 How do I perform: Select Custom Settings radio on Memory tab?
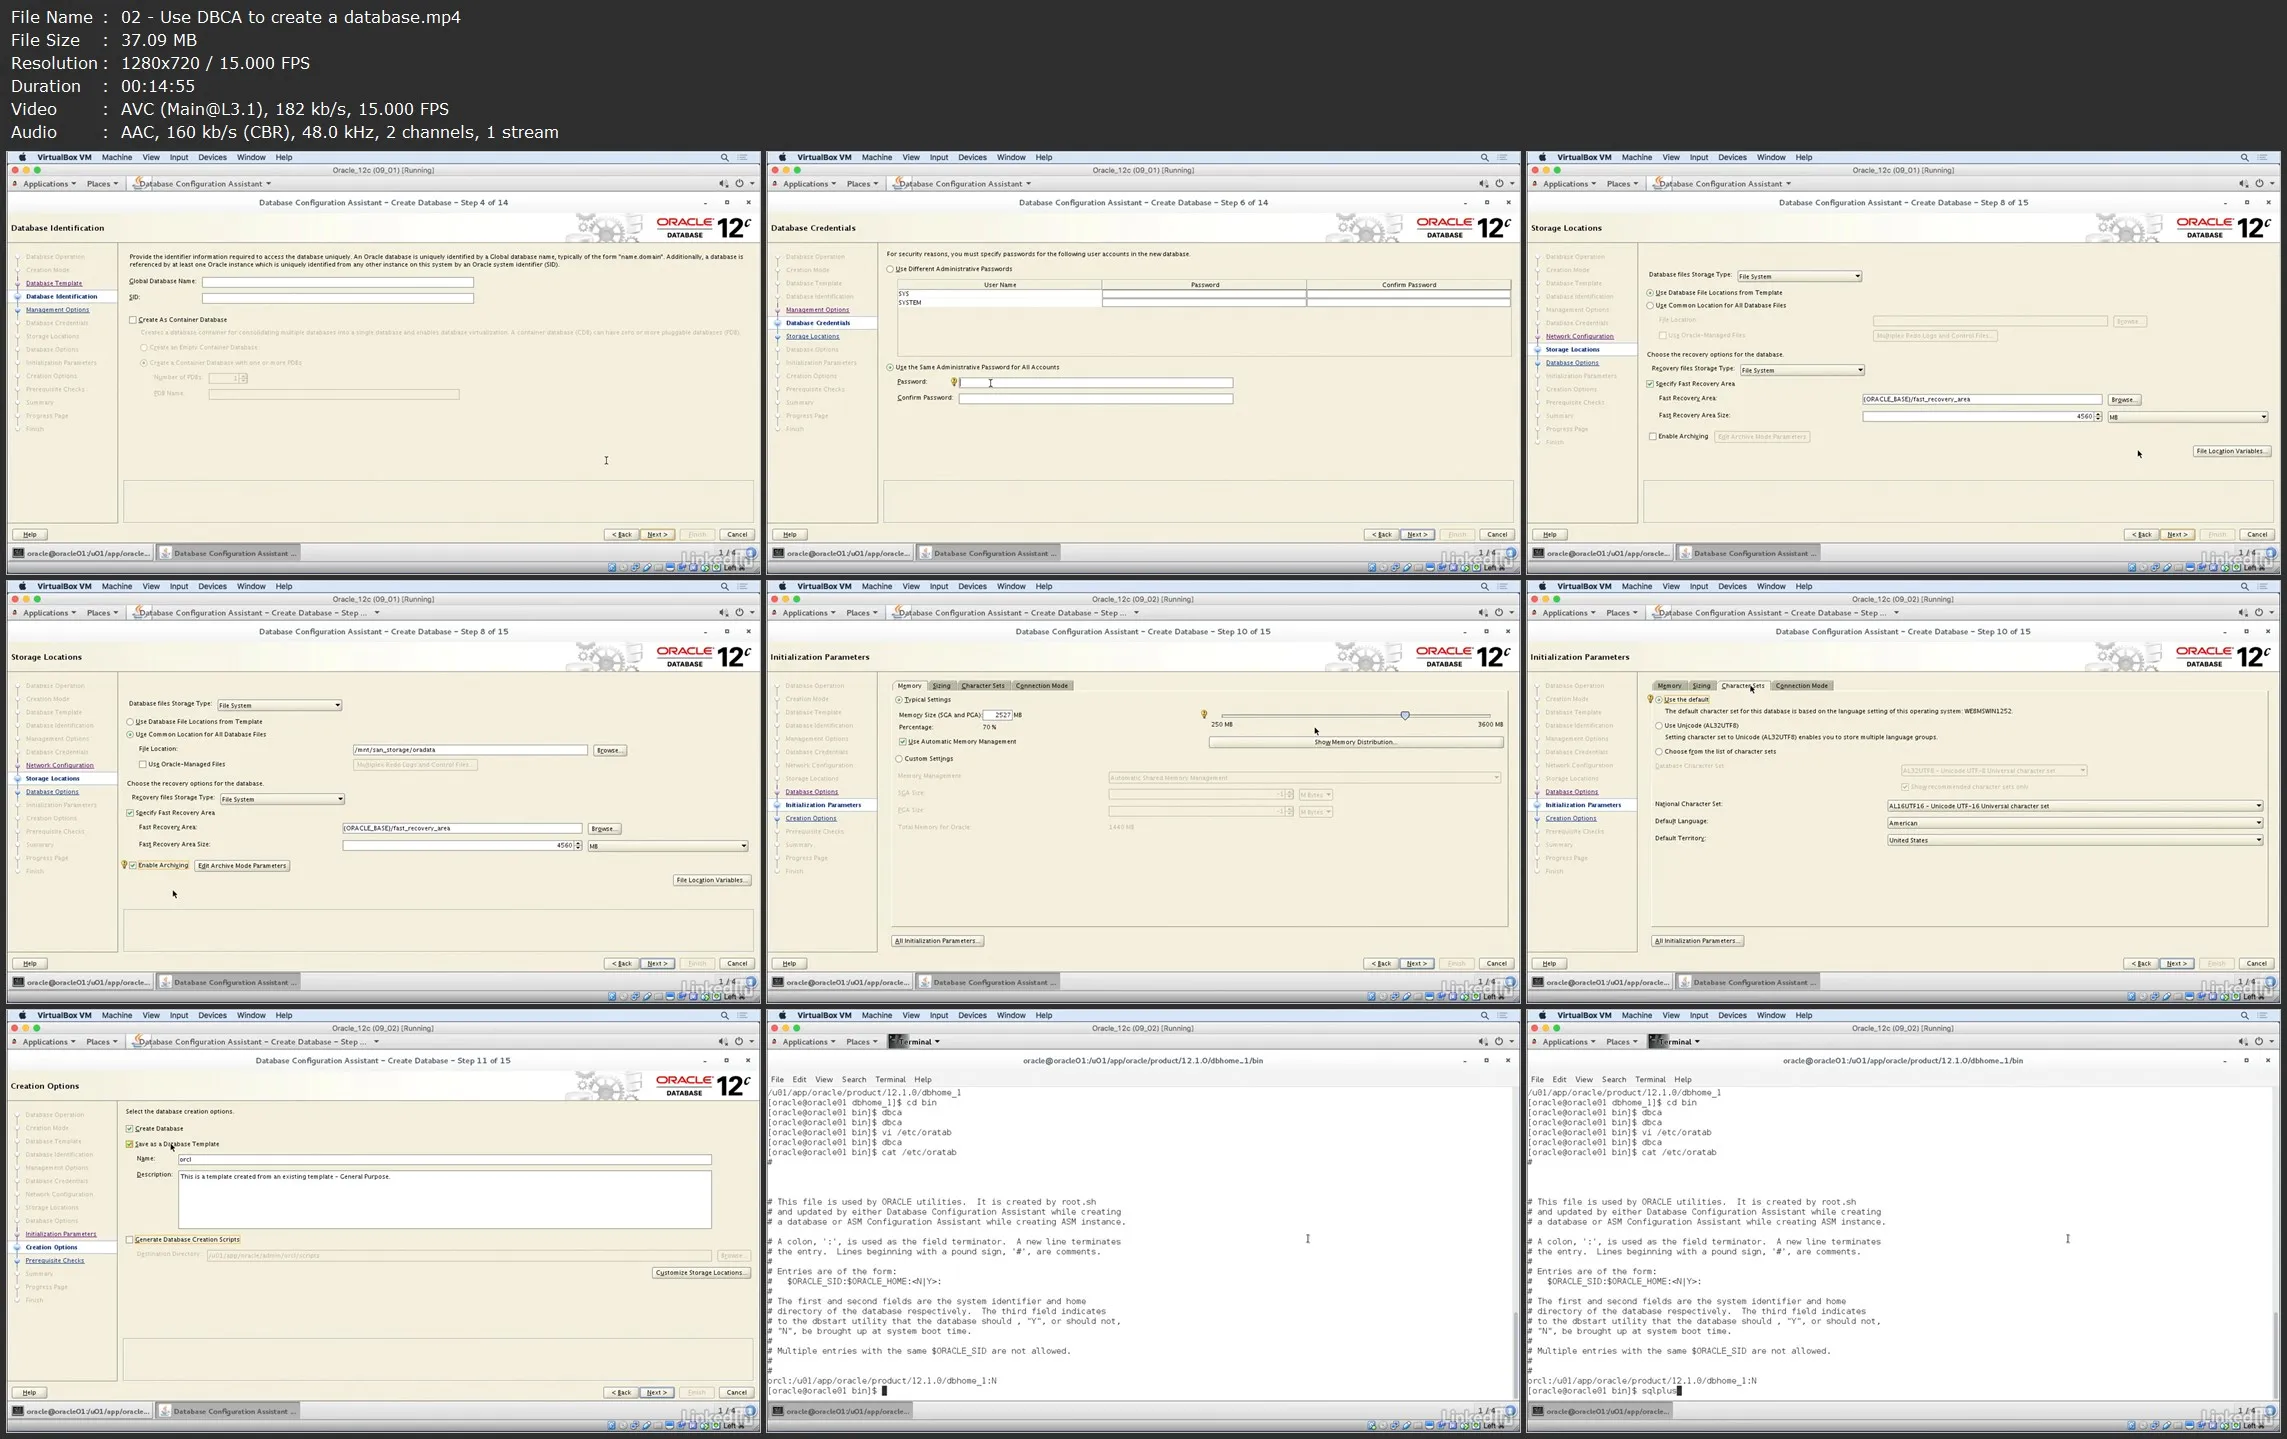tap(899, 759)
